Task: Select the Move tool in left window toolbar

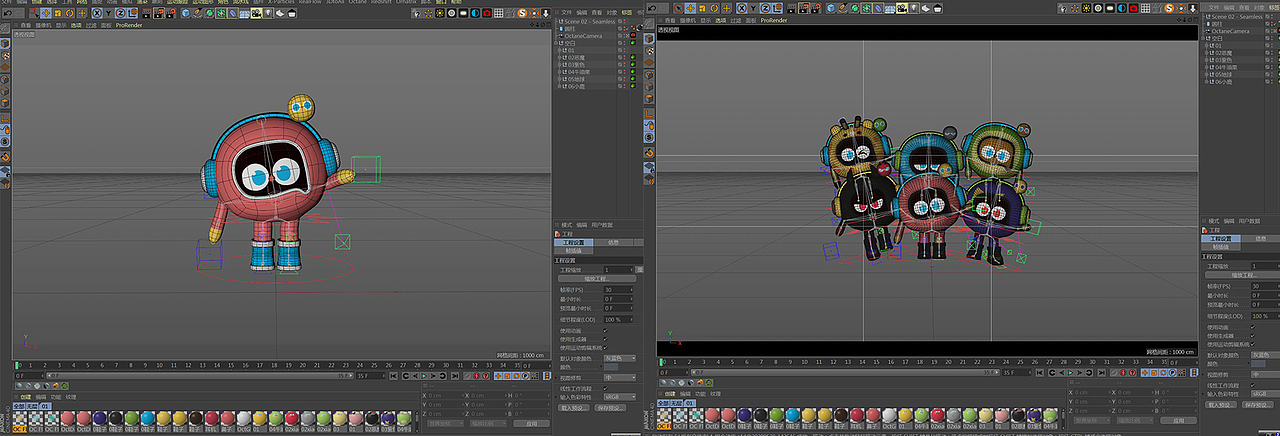Action: pyautogui.click(x=45, y=13)
